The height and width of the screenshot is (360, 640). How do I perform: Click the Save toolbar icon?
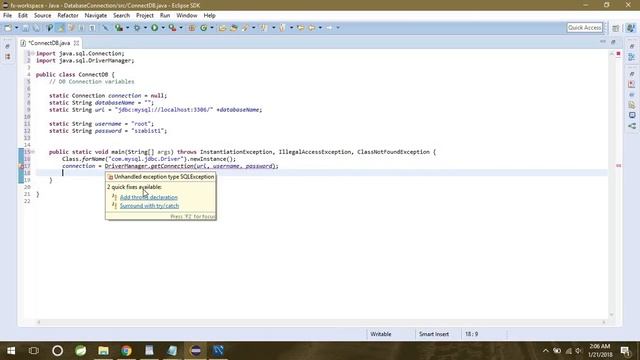25,28
